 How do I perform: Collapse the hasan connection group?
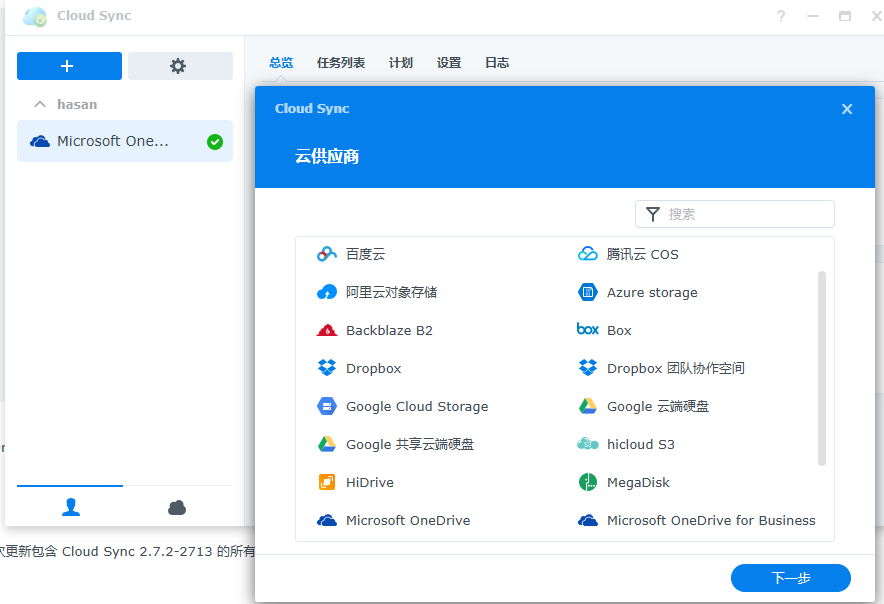(x=39, y=104)
